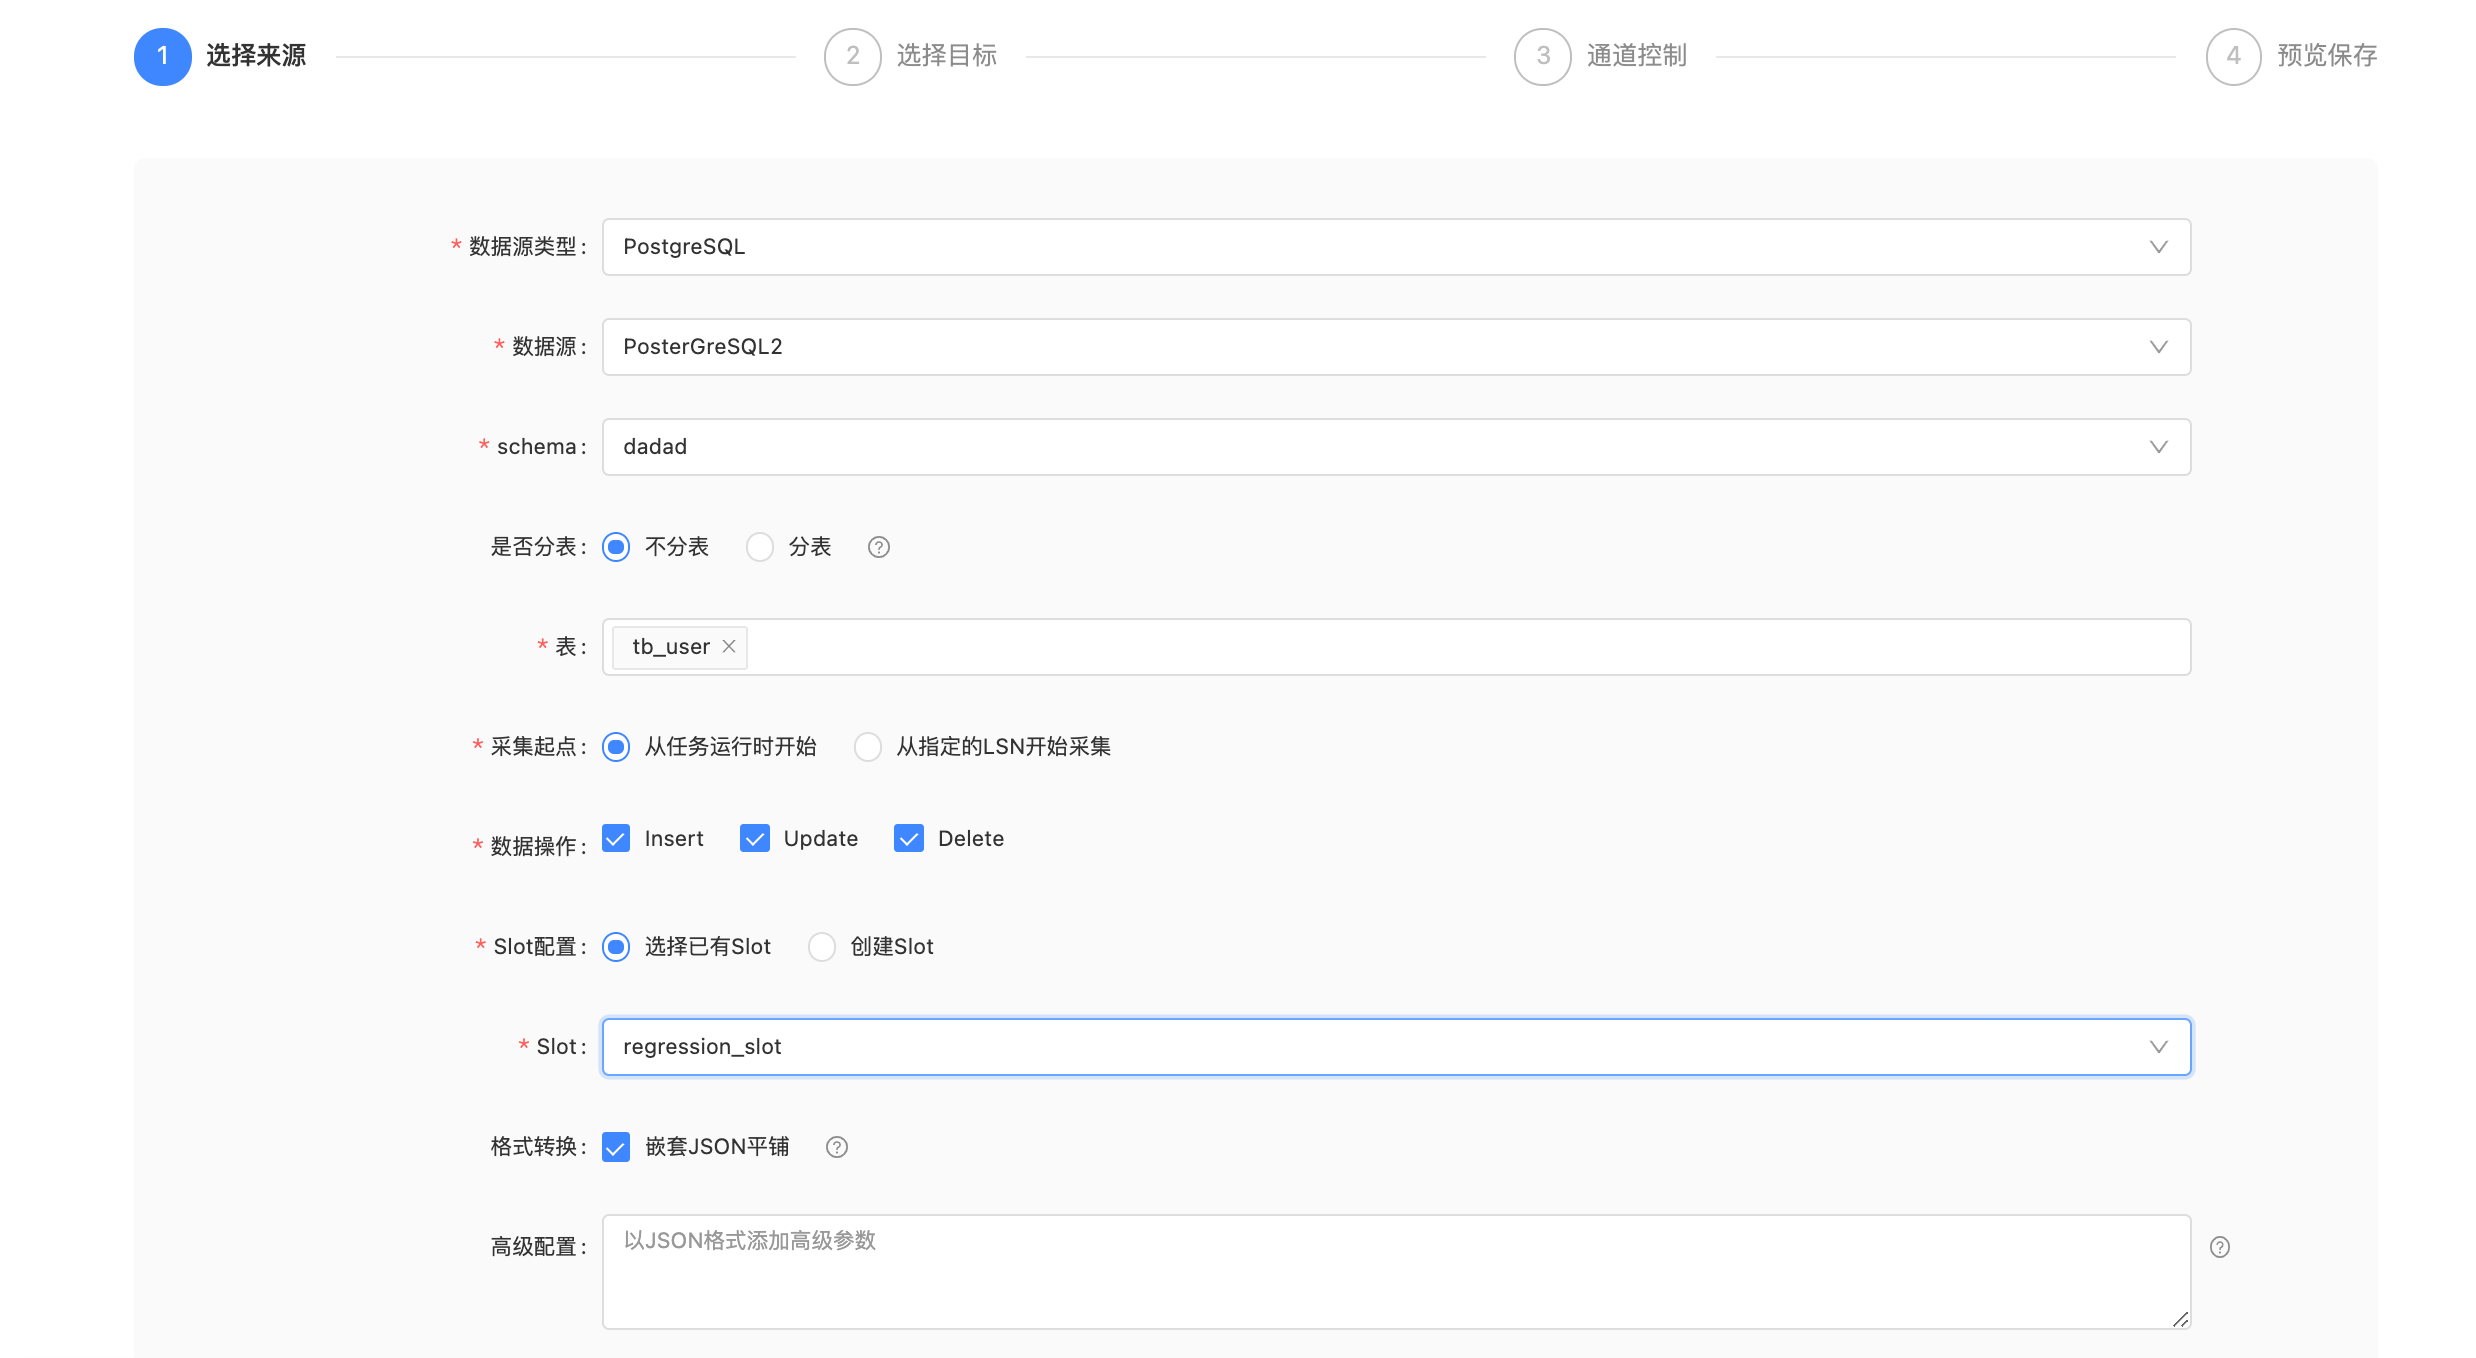Click help icon next to 分表 option

878,547
